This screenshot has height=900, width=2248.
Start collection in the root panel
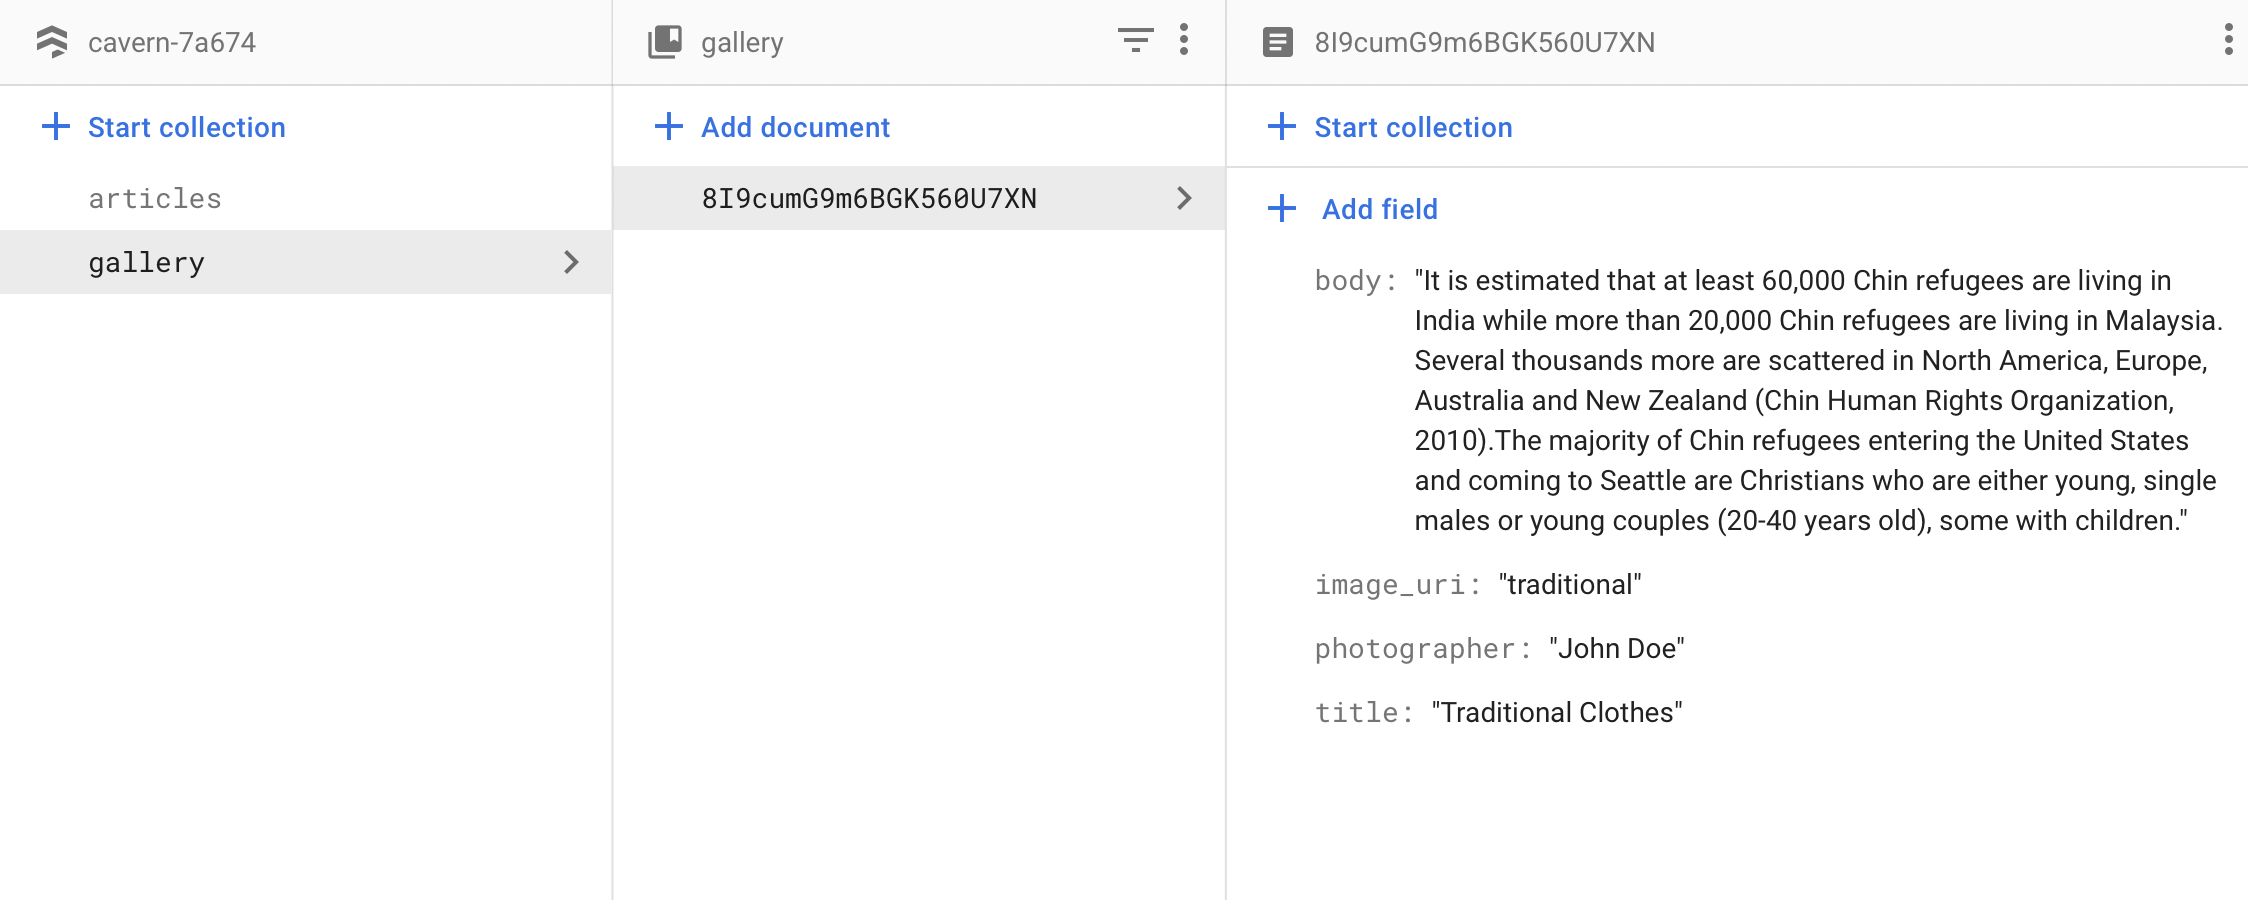point(164,127)
